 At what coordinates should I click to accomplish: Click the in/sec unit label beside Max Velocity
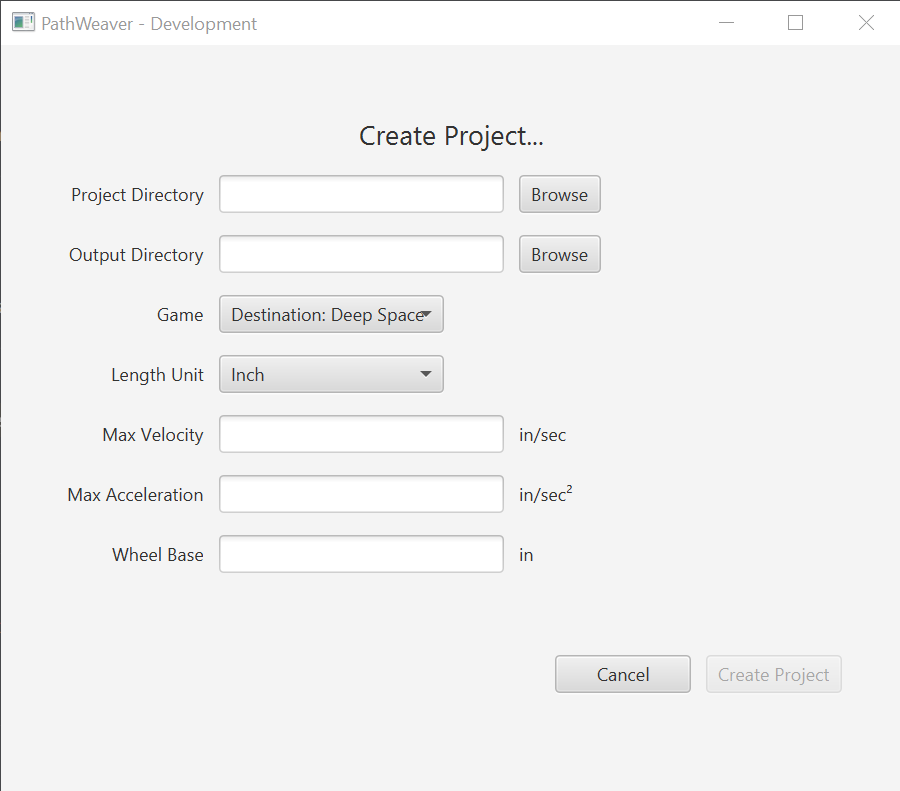542,435
